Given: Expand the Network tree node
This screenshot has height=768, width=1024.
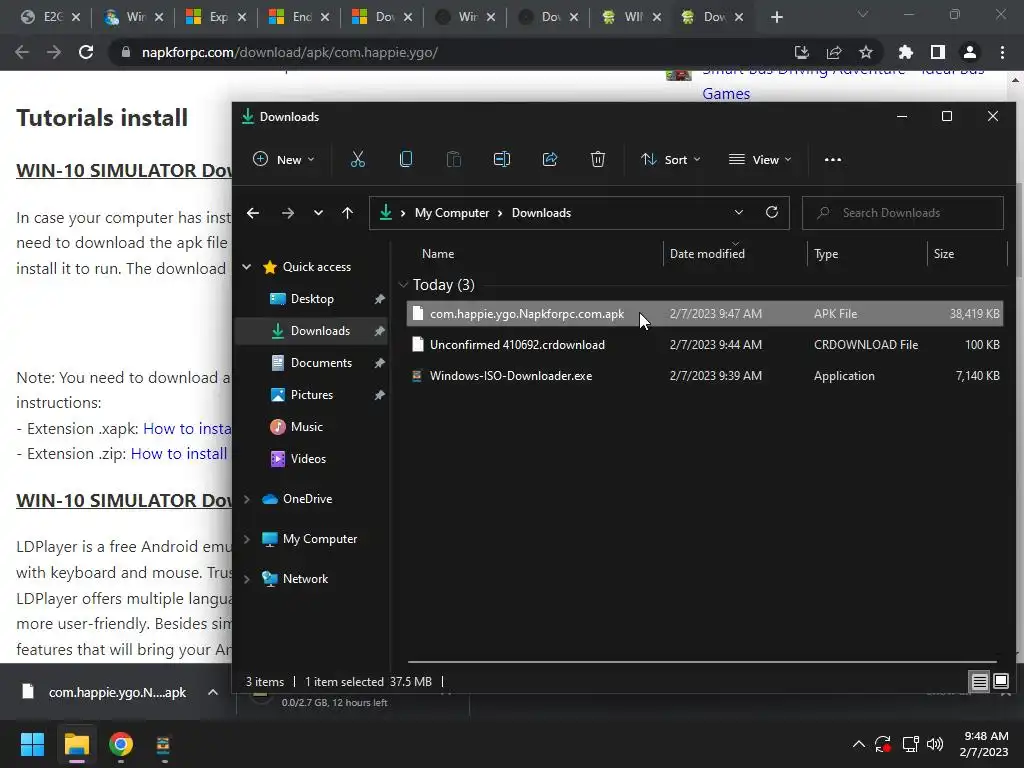Looking at the screenshot, I should pyautogui.click(x=247, y=579).
